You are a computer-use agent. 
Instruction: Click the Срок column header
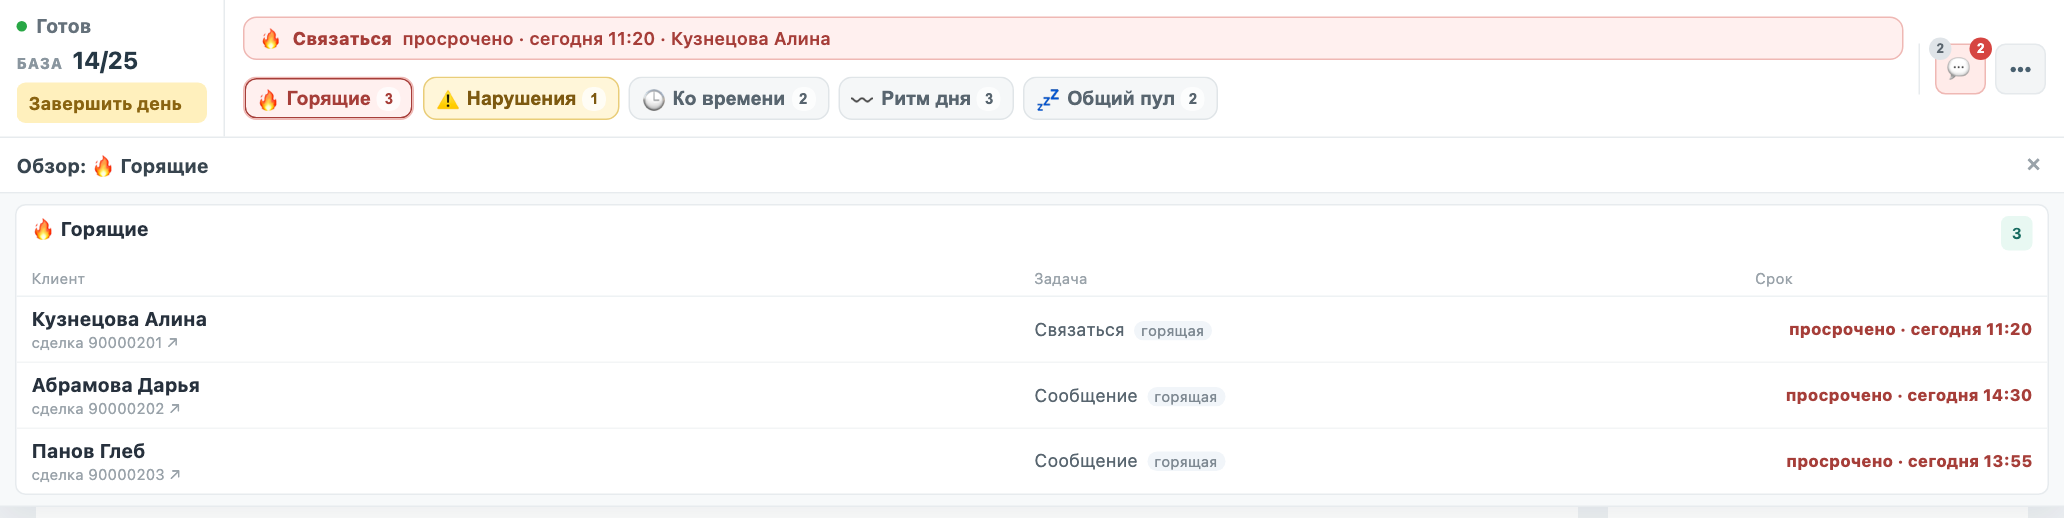[1773, 279]
